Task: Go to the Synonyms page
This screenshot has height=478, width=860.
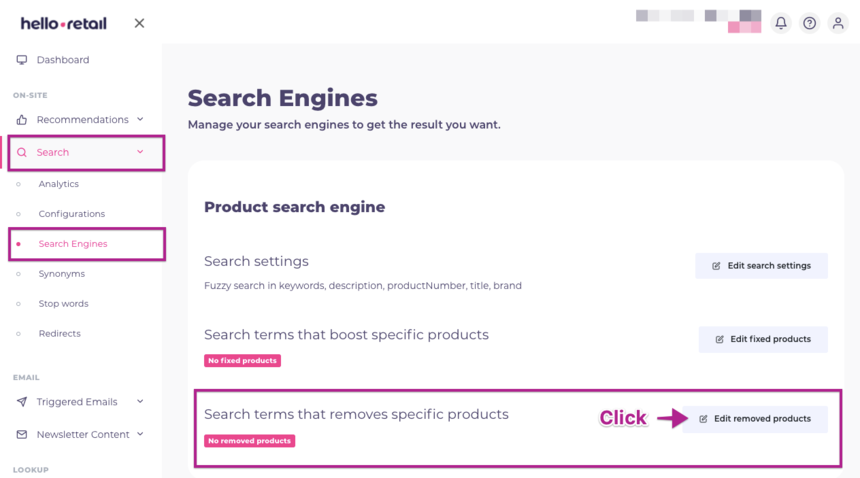Action: (62, 274)
